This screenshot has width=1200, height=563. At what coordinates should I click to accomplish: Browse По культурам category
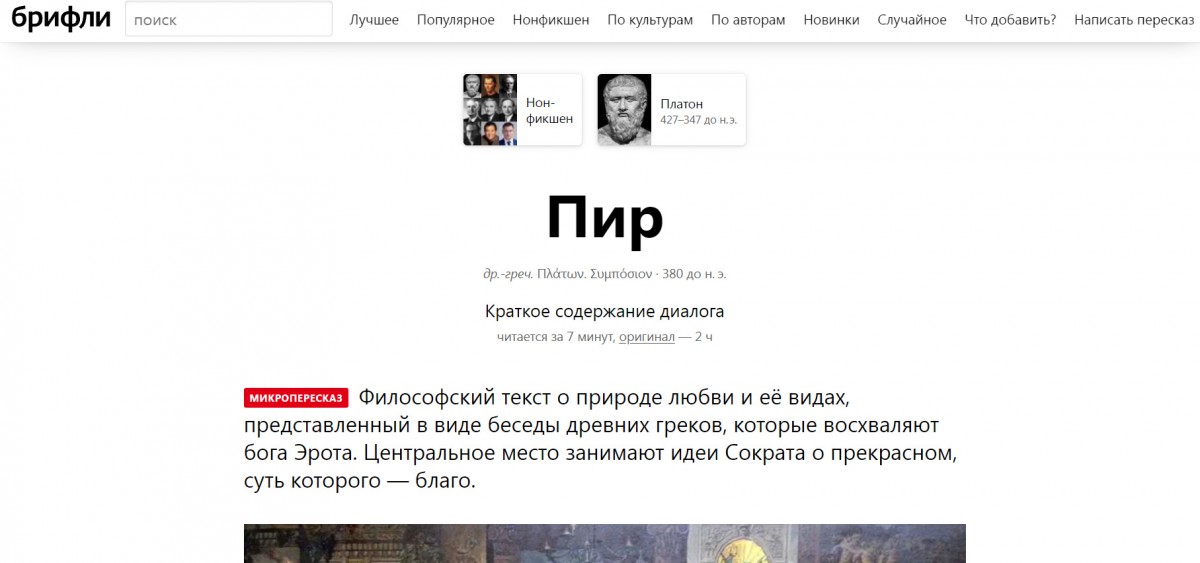pos(650,20)
